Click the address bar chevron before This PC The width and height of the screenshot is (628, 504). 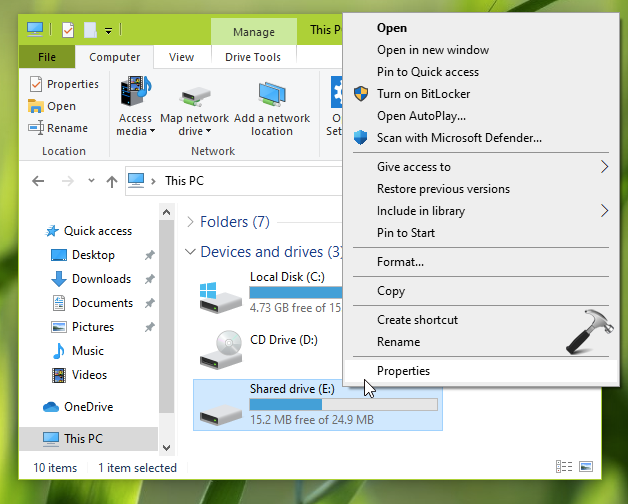[x=153, y=181]
